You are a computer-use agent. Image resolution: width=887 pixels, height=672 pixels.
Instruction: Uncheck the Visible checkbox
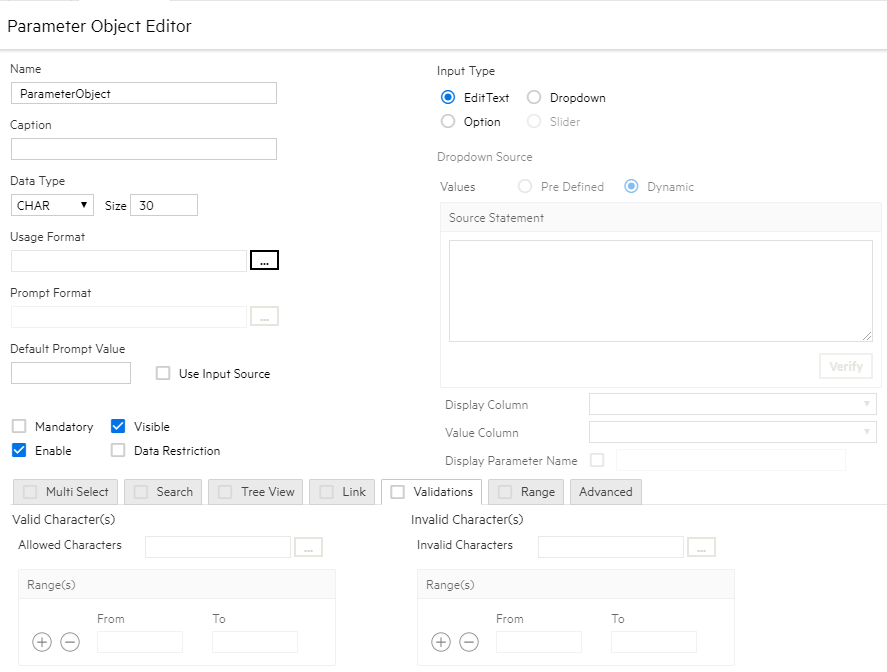(118, 427)
